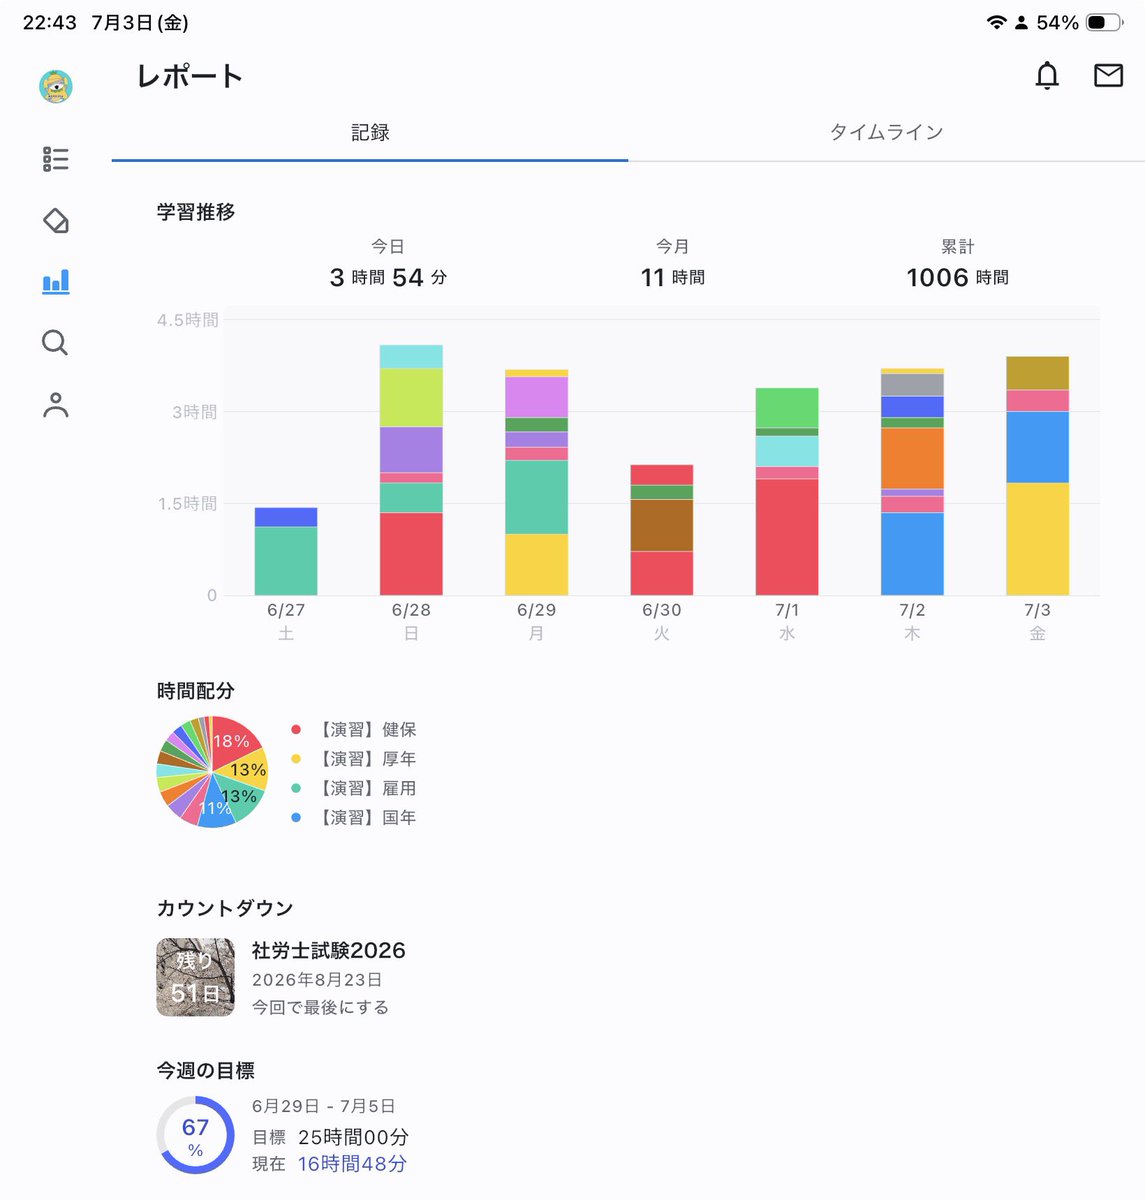Image resolution: width=1145 pixels, height=1200 pixels.
Task: Open the search magnifier icon
Action: click(x=55, y=343)
